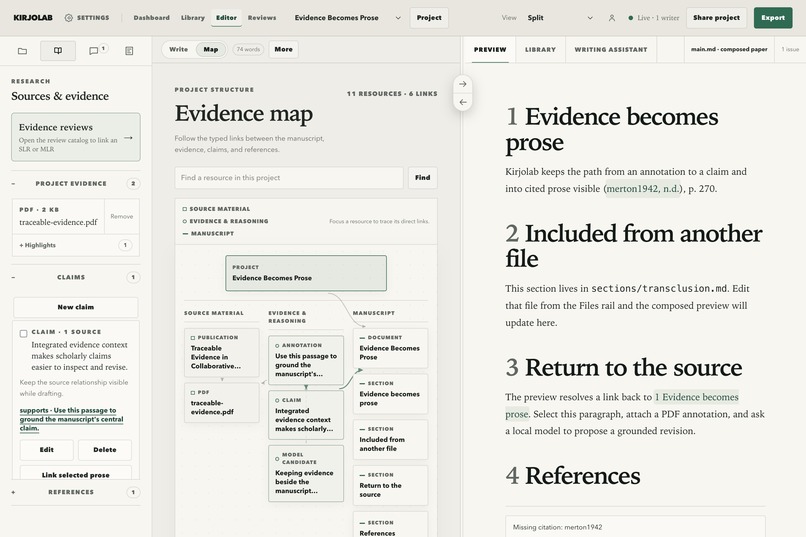806x537 pixels.
Task: Follow the merton1942 citation link
Action: 644,189
